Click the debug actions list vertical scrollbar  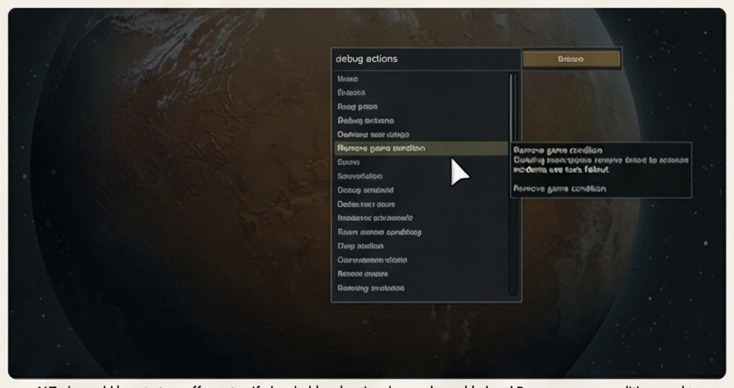513,184
